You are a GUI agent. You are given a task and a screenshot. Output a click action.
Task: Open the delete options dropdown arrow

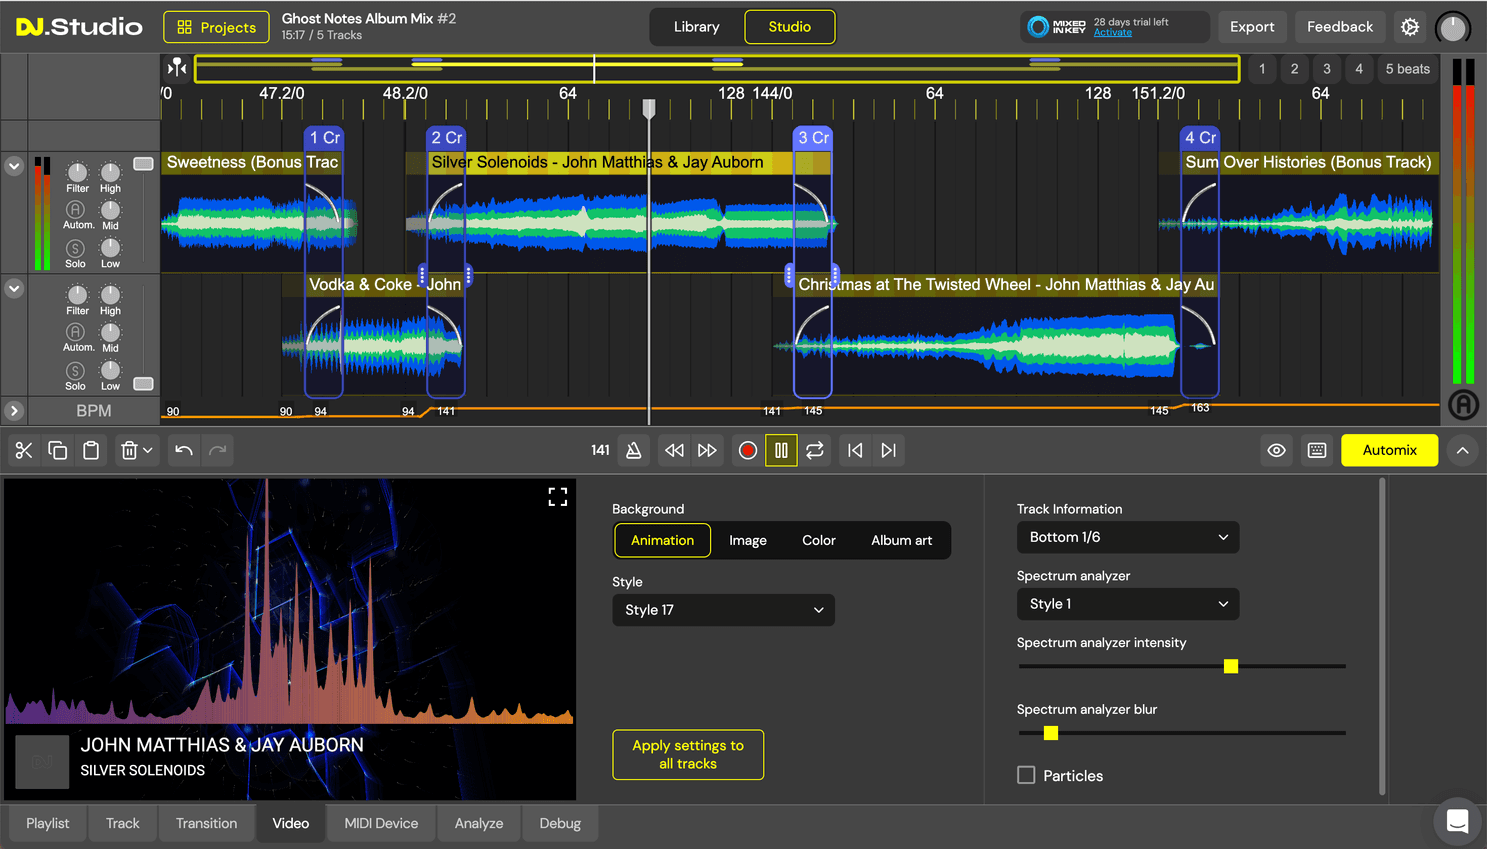(148, 451)
